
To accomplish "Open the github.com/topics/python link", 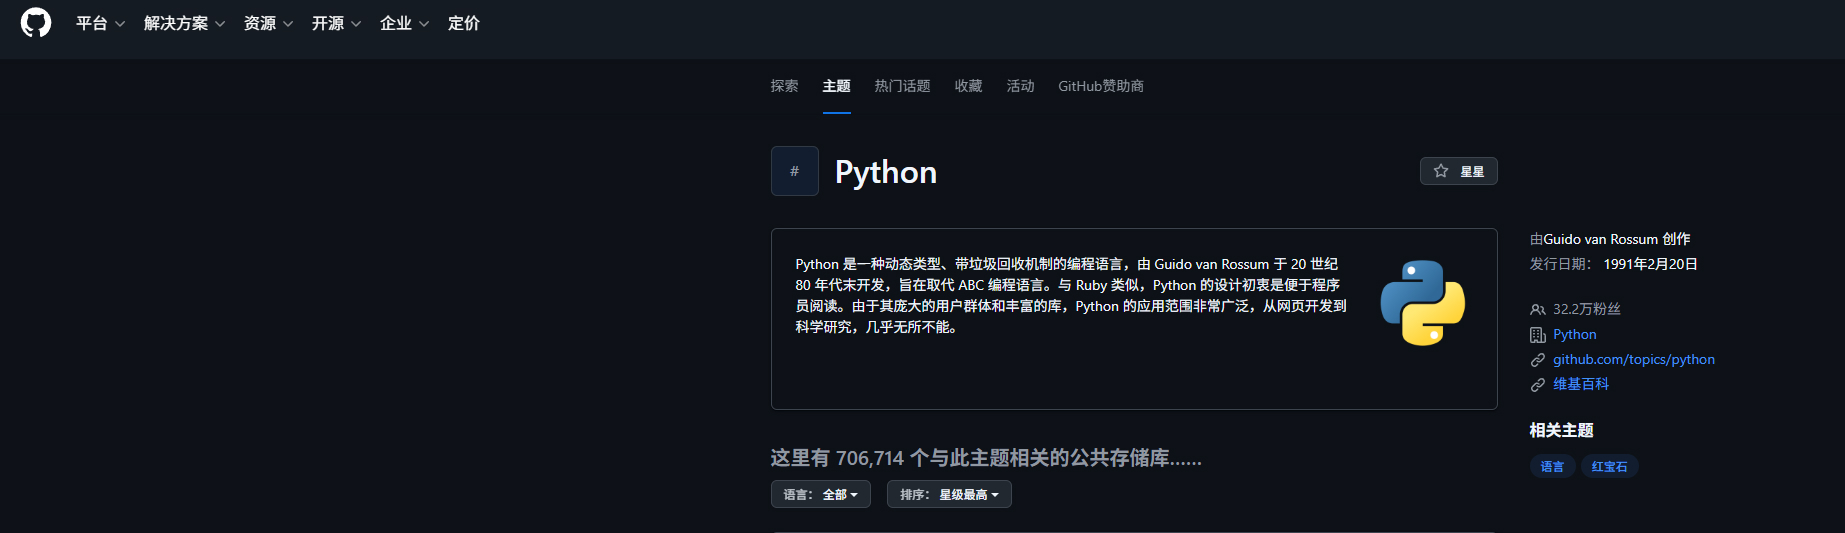I will (1634, 359).
